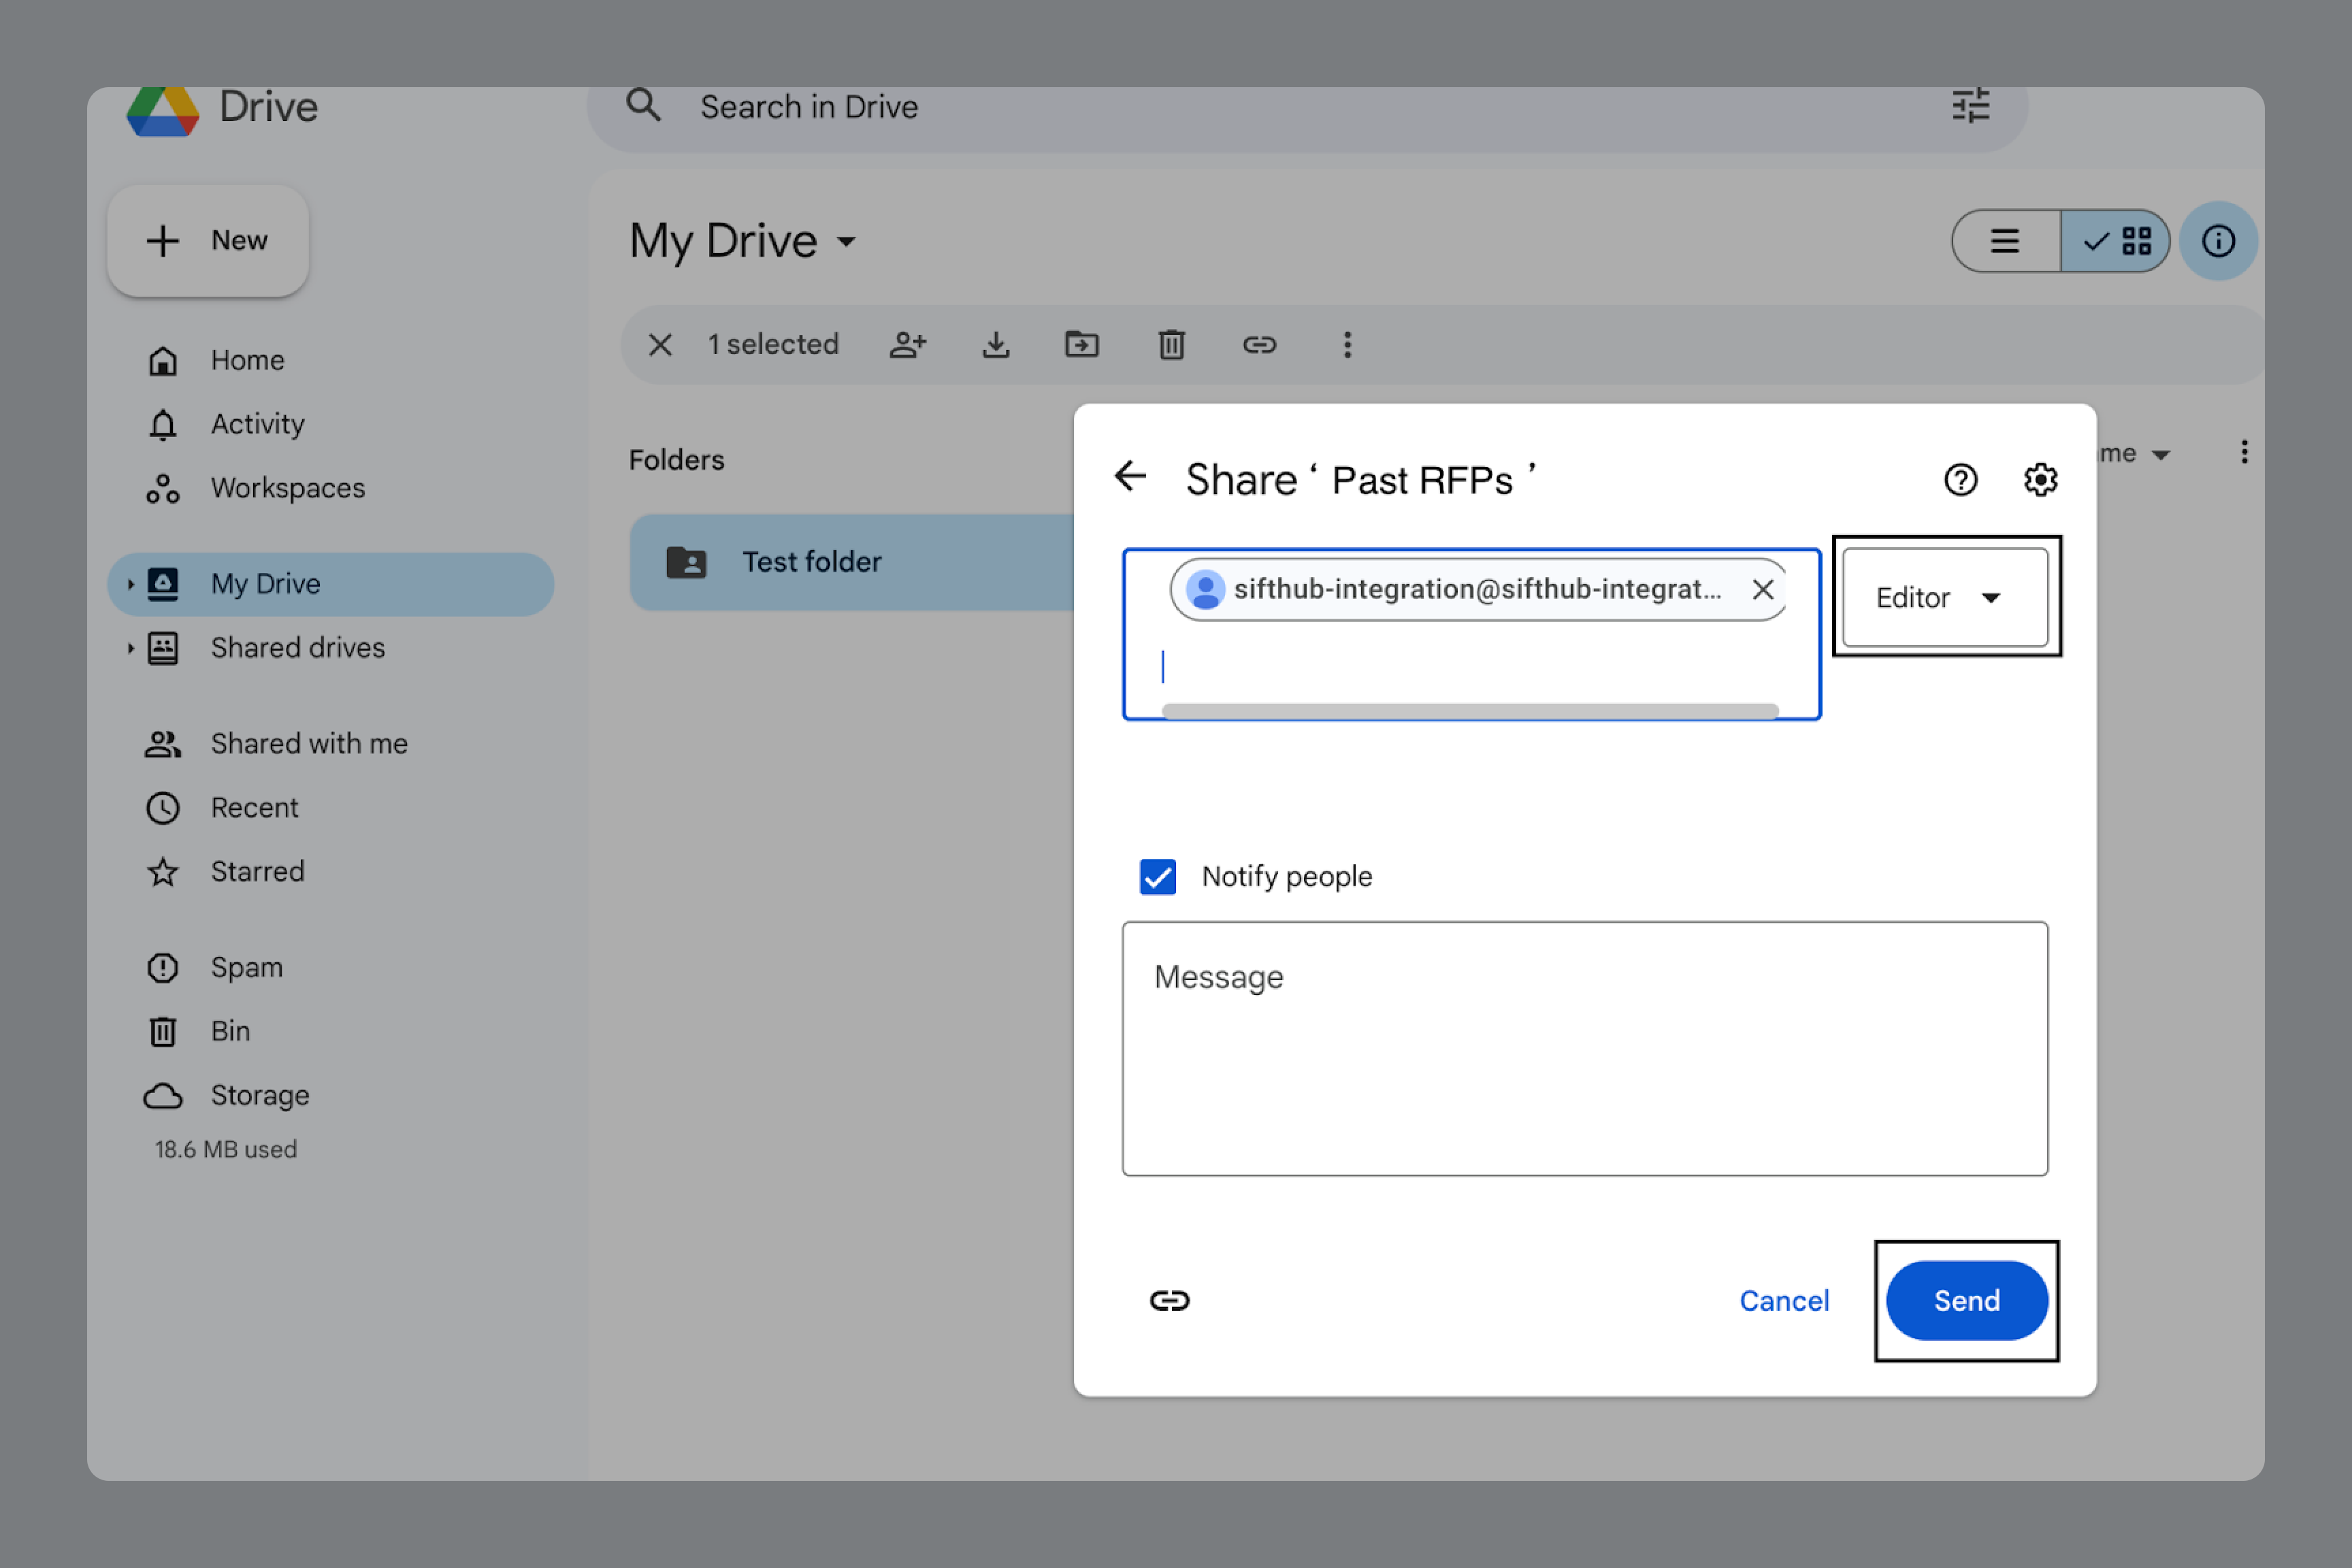Image resolution: width=2352 pixels, height=1568 pixels.
Task: Click the horizontal scrollbar in recipients field
Action: 1469,711
